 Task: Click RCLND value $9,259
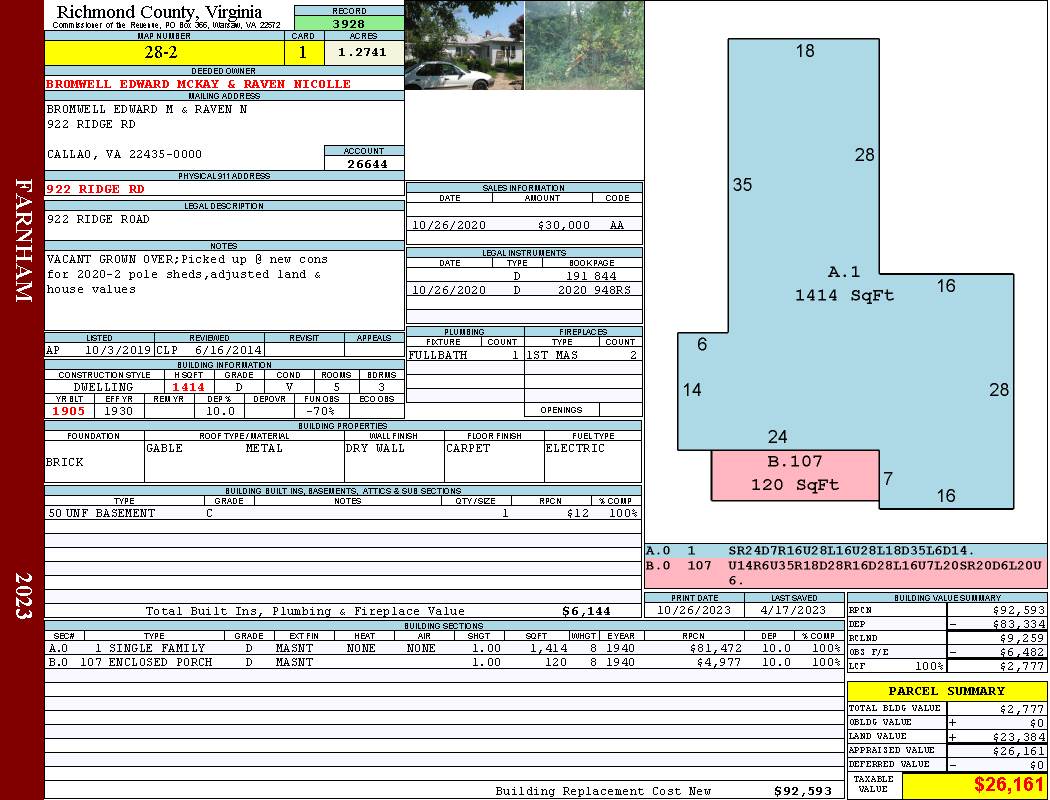click(1022, 638)
